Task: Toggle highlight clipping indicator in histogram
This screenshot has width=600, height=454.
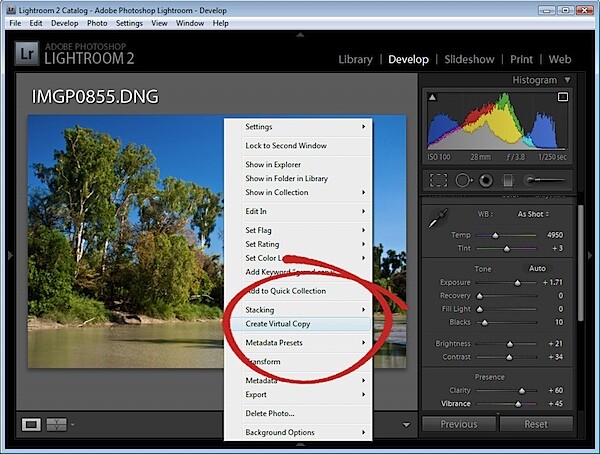Action: tap(562, 97)
